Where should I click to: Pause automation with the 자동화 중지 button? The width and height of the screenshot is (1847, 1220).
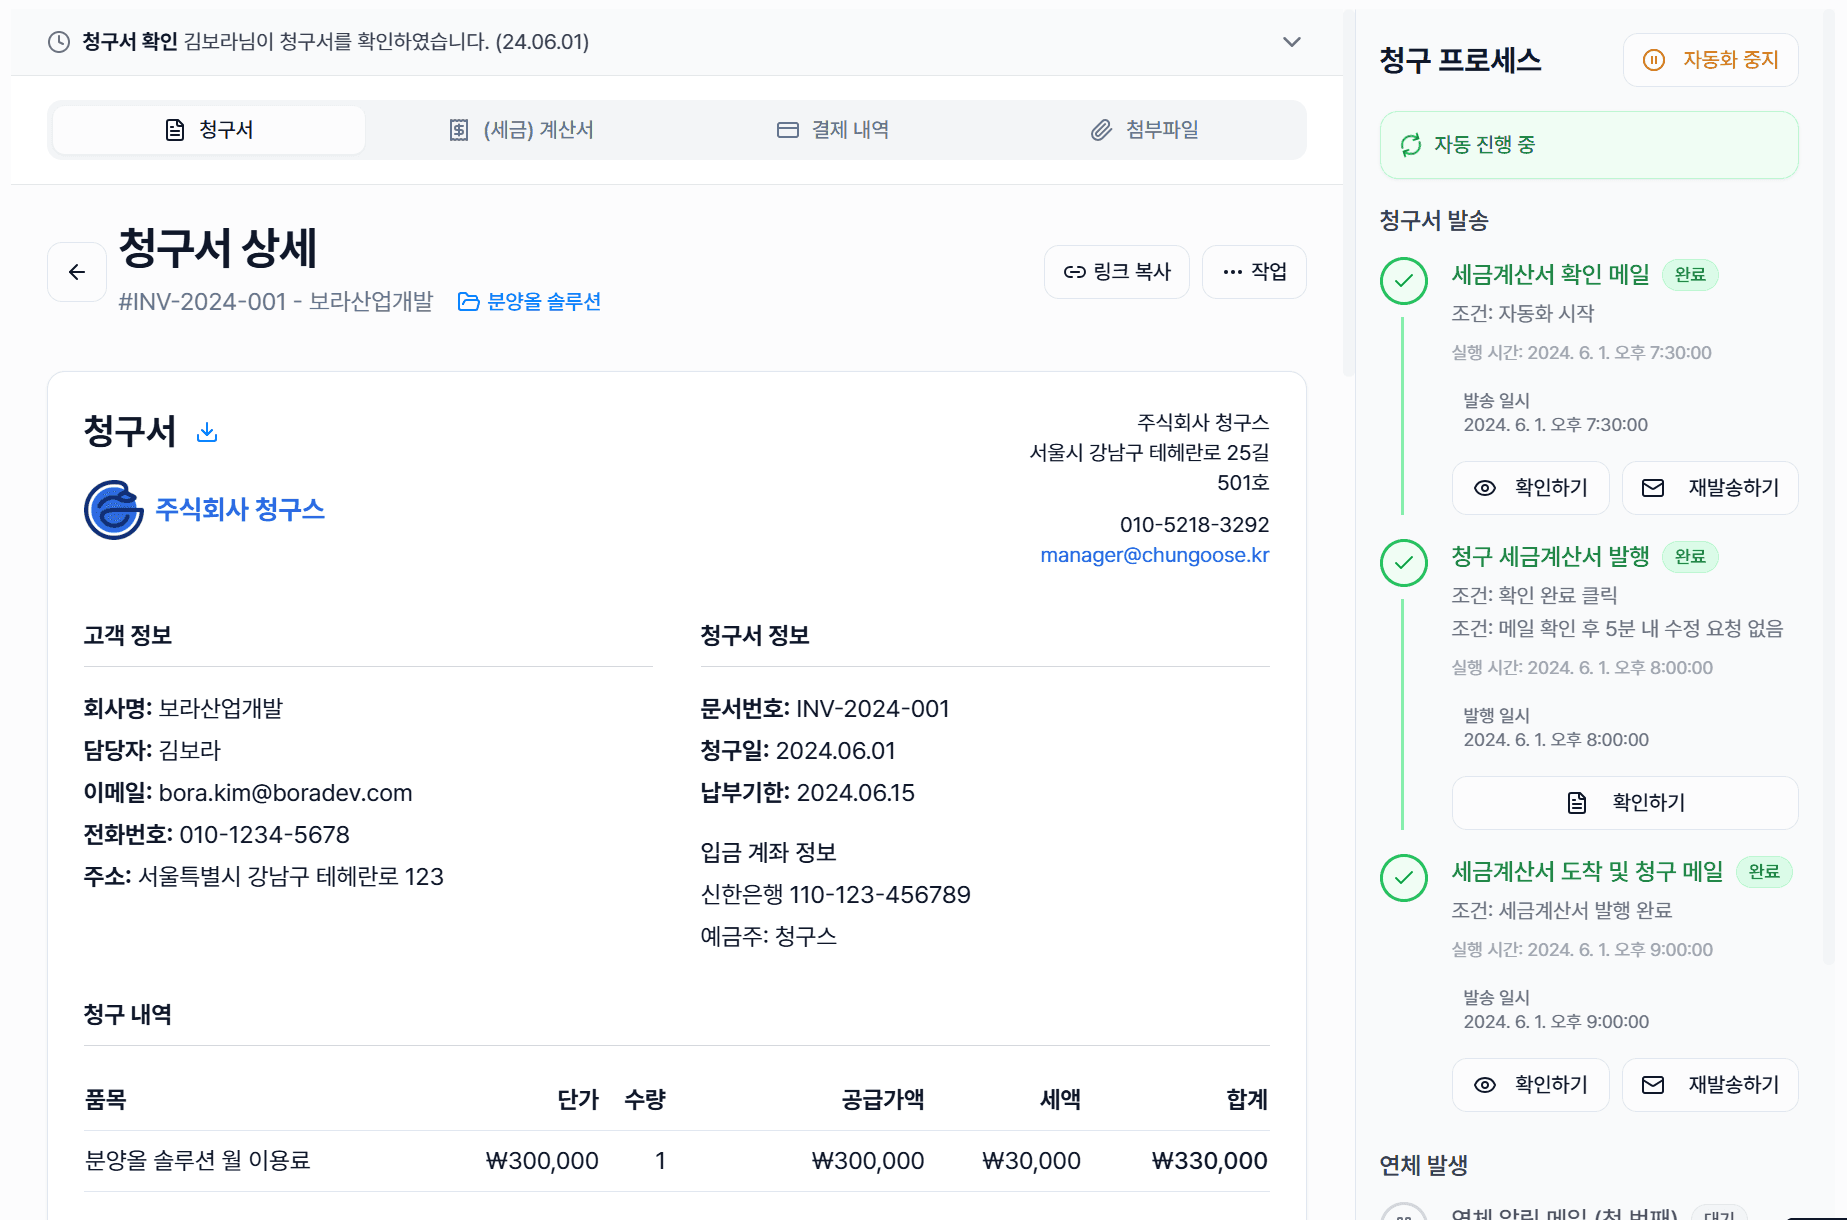1711,60
